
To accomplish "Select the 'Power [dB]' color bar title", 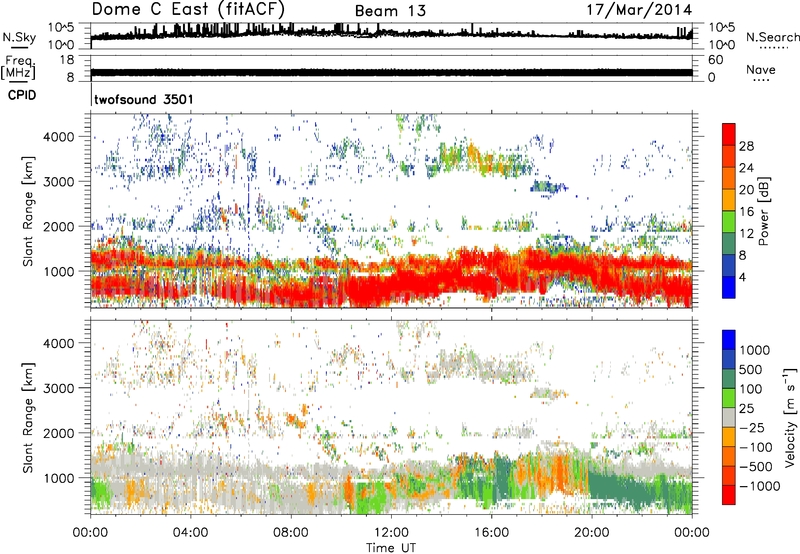I will [x=764, y=211].
